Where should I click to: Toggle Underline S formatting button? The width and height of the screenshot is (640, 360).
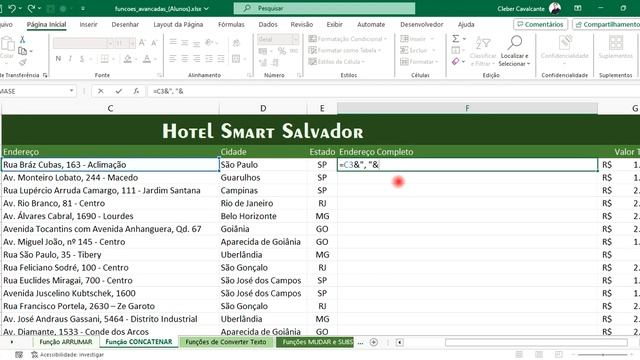pos(82,59)
